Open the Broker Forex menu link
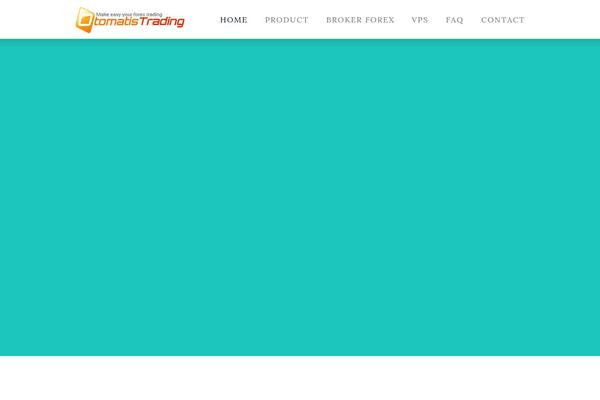This screenshot has width=600, height=400. (x=360, y=20)
